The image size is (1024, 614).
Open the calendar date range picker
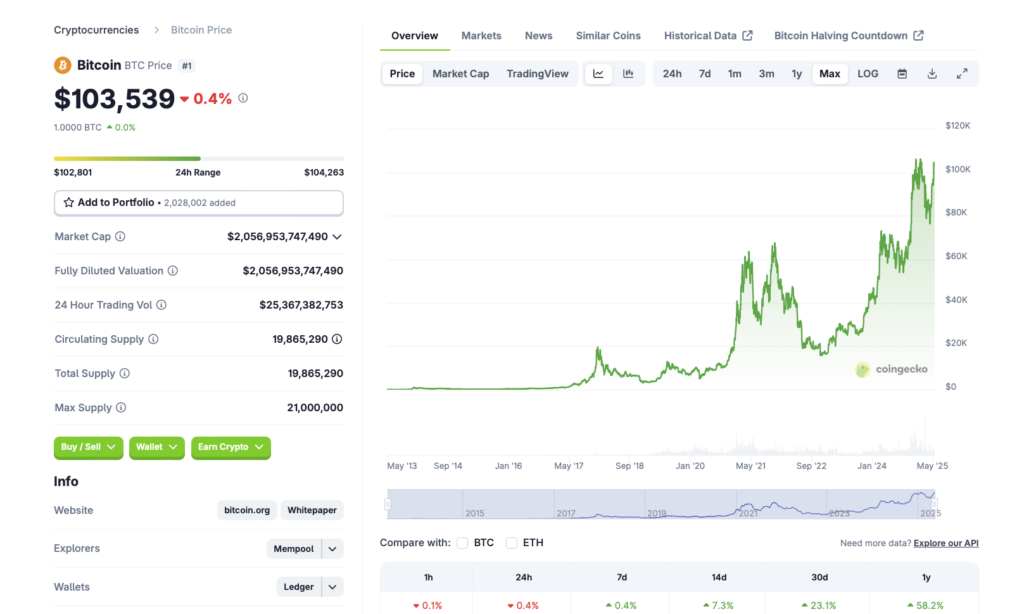(902, 74)
